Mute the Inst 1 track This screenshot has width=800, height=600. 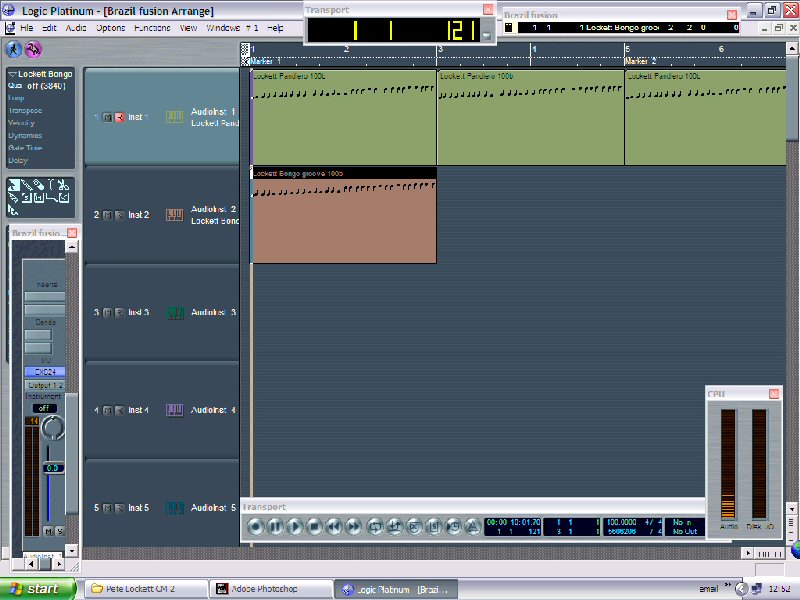[107, 117]
